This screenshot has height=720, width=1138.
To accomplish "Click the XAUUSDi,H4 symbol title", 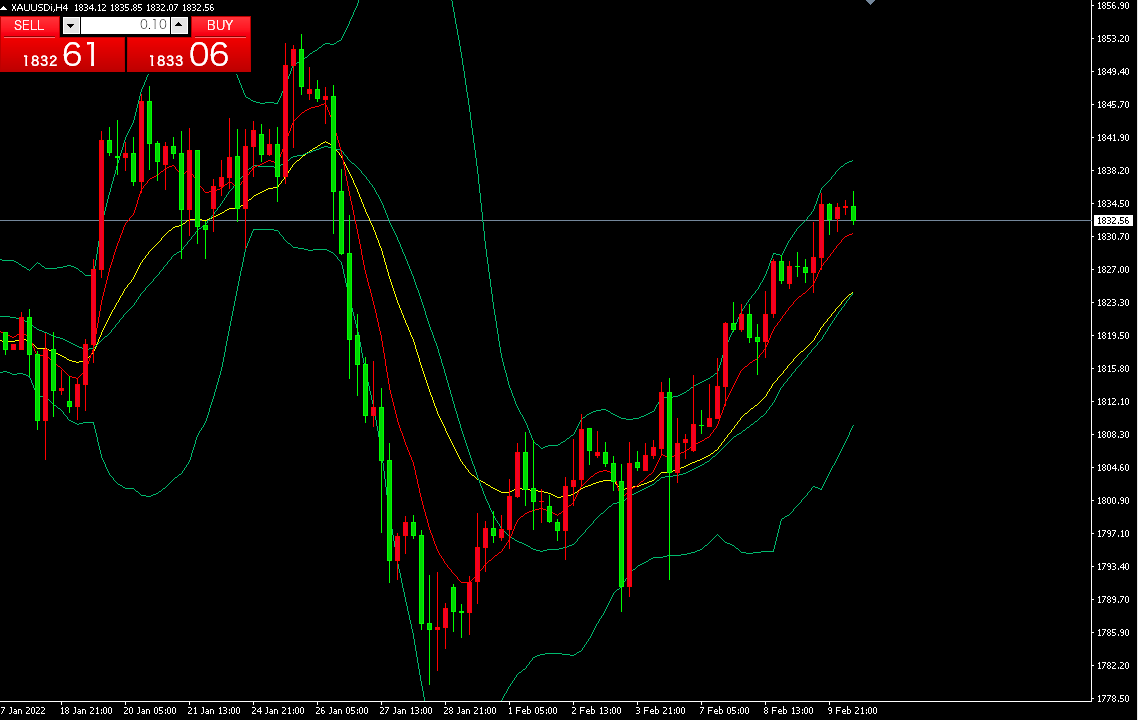I will [x=40, y=7].
